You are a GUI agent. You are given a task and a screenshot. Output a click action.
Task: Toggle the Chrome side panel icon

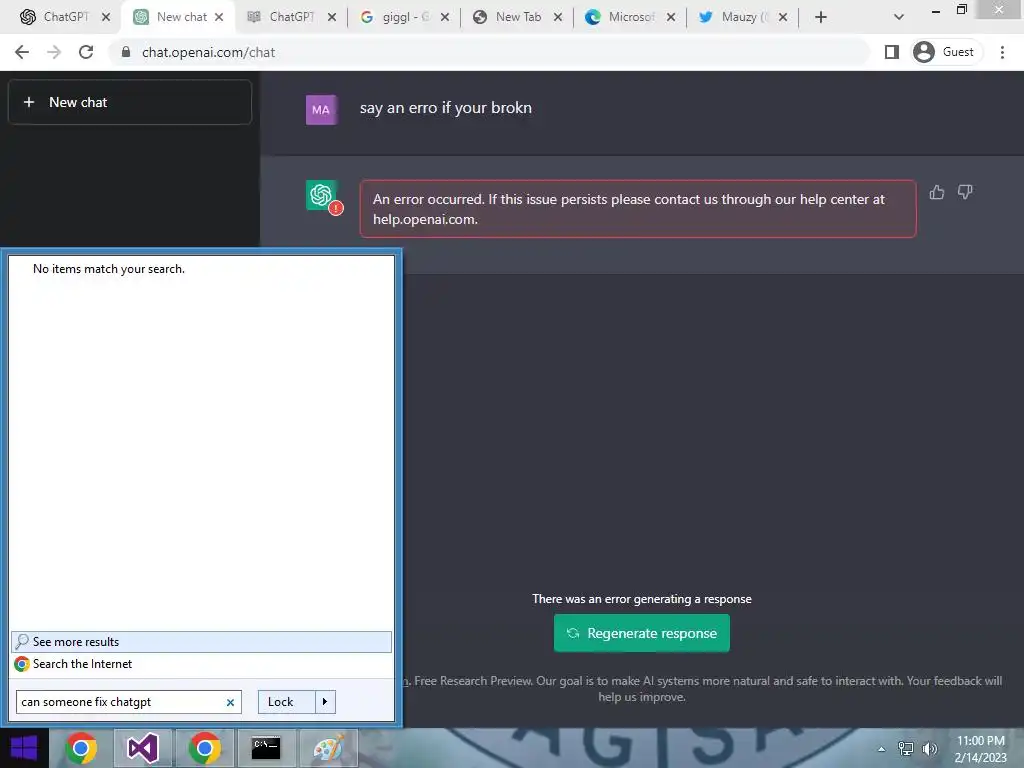891,52
